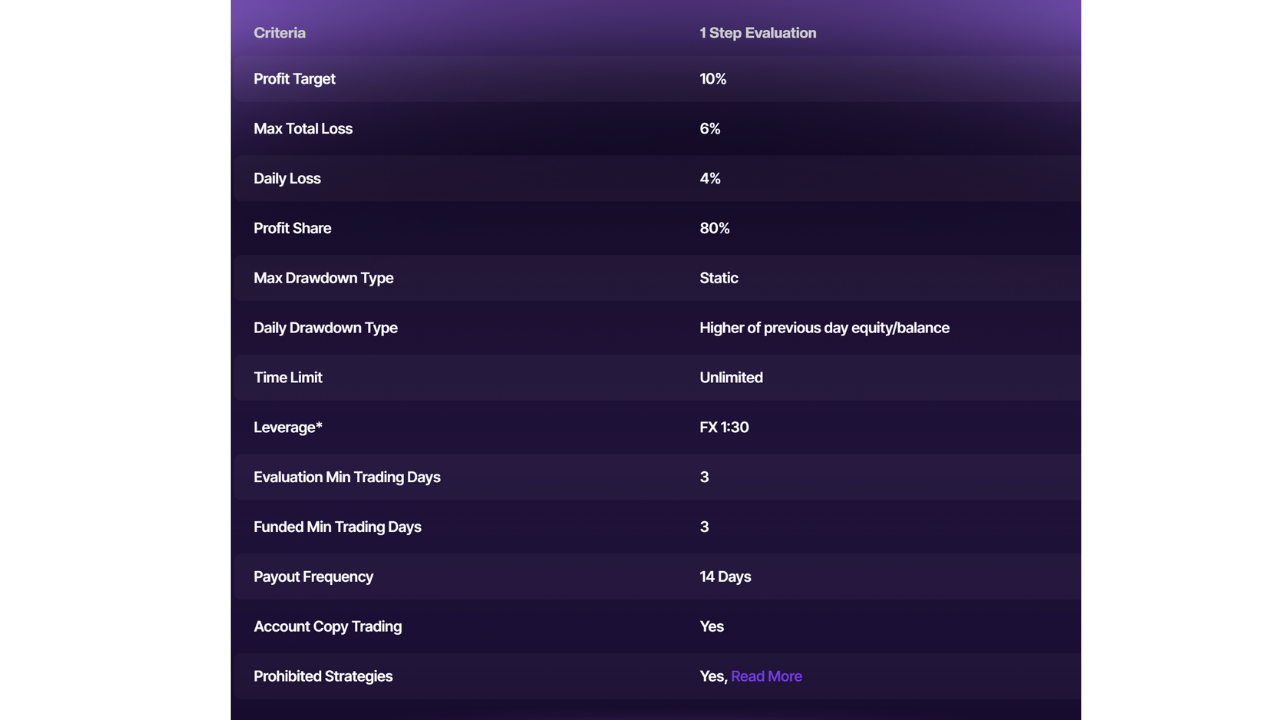Select the Prohibited Strategies row label
Screen dimensions: 1280x720
tap(323, 677)
